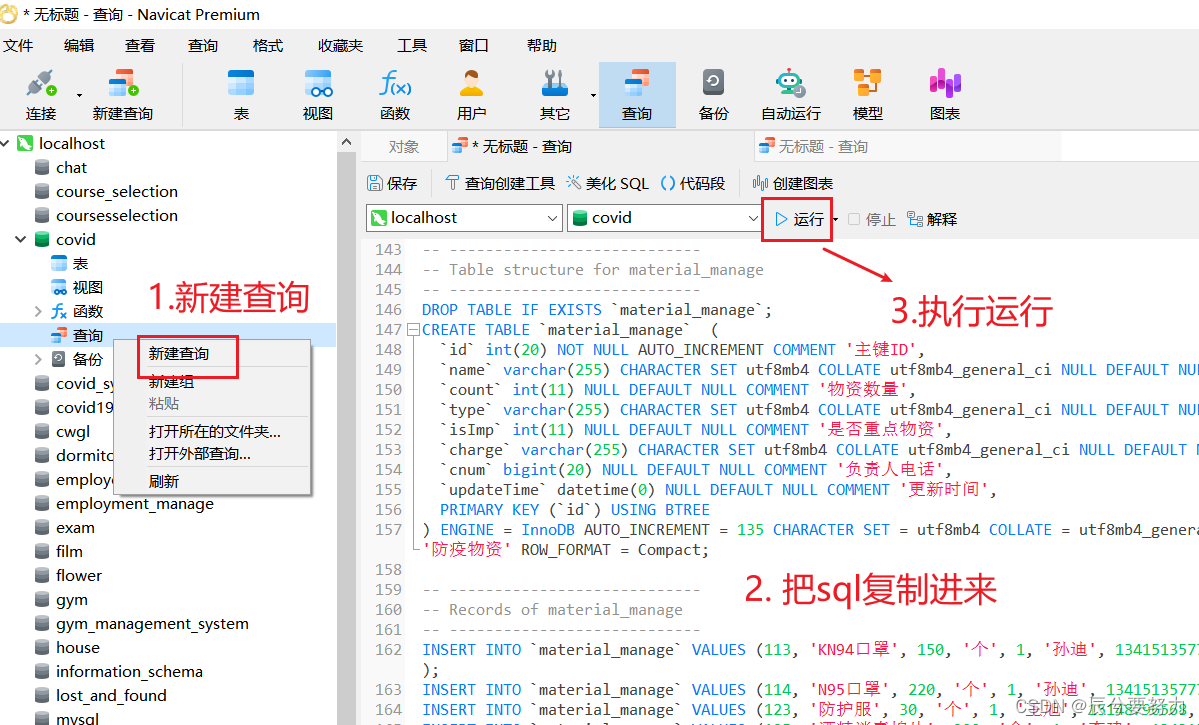Select 查询 node under covid
The width and height of the screenshot is (1199, 725).
coord(87,336)
